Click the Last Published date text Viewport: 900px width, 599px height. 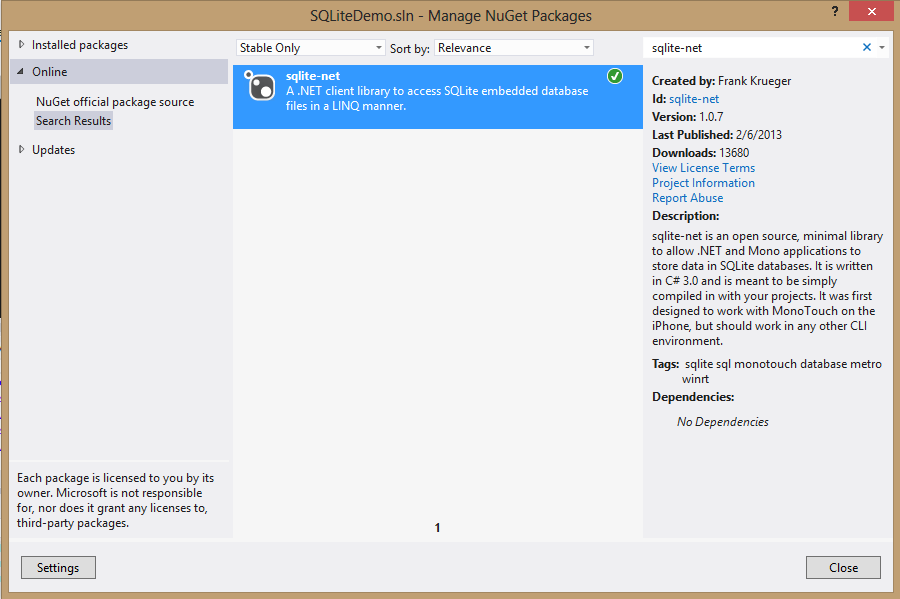tap(716, 135)
